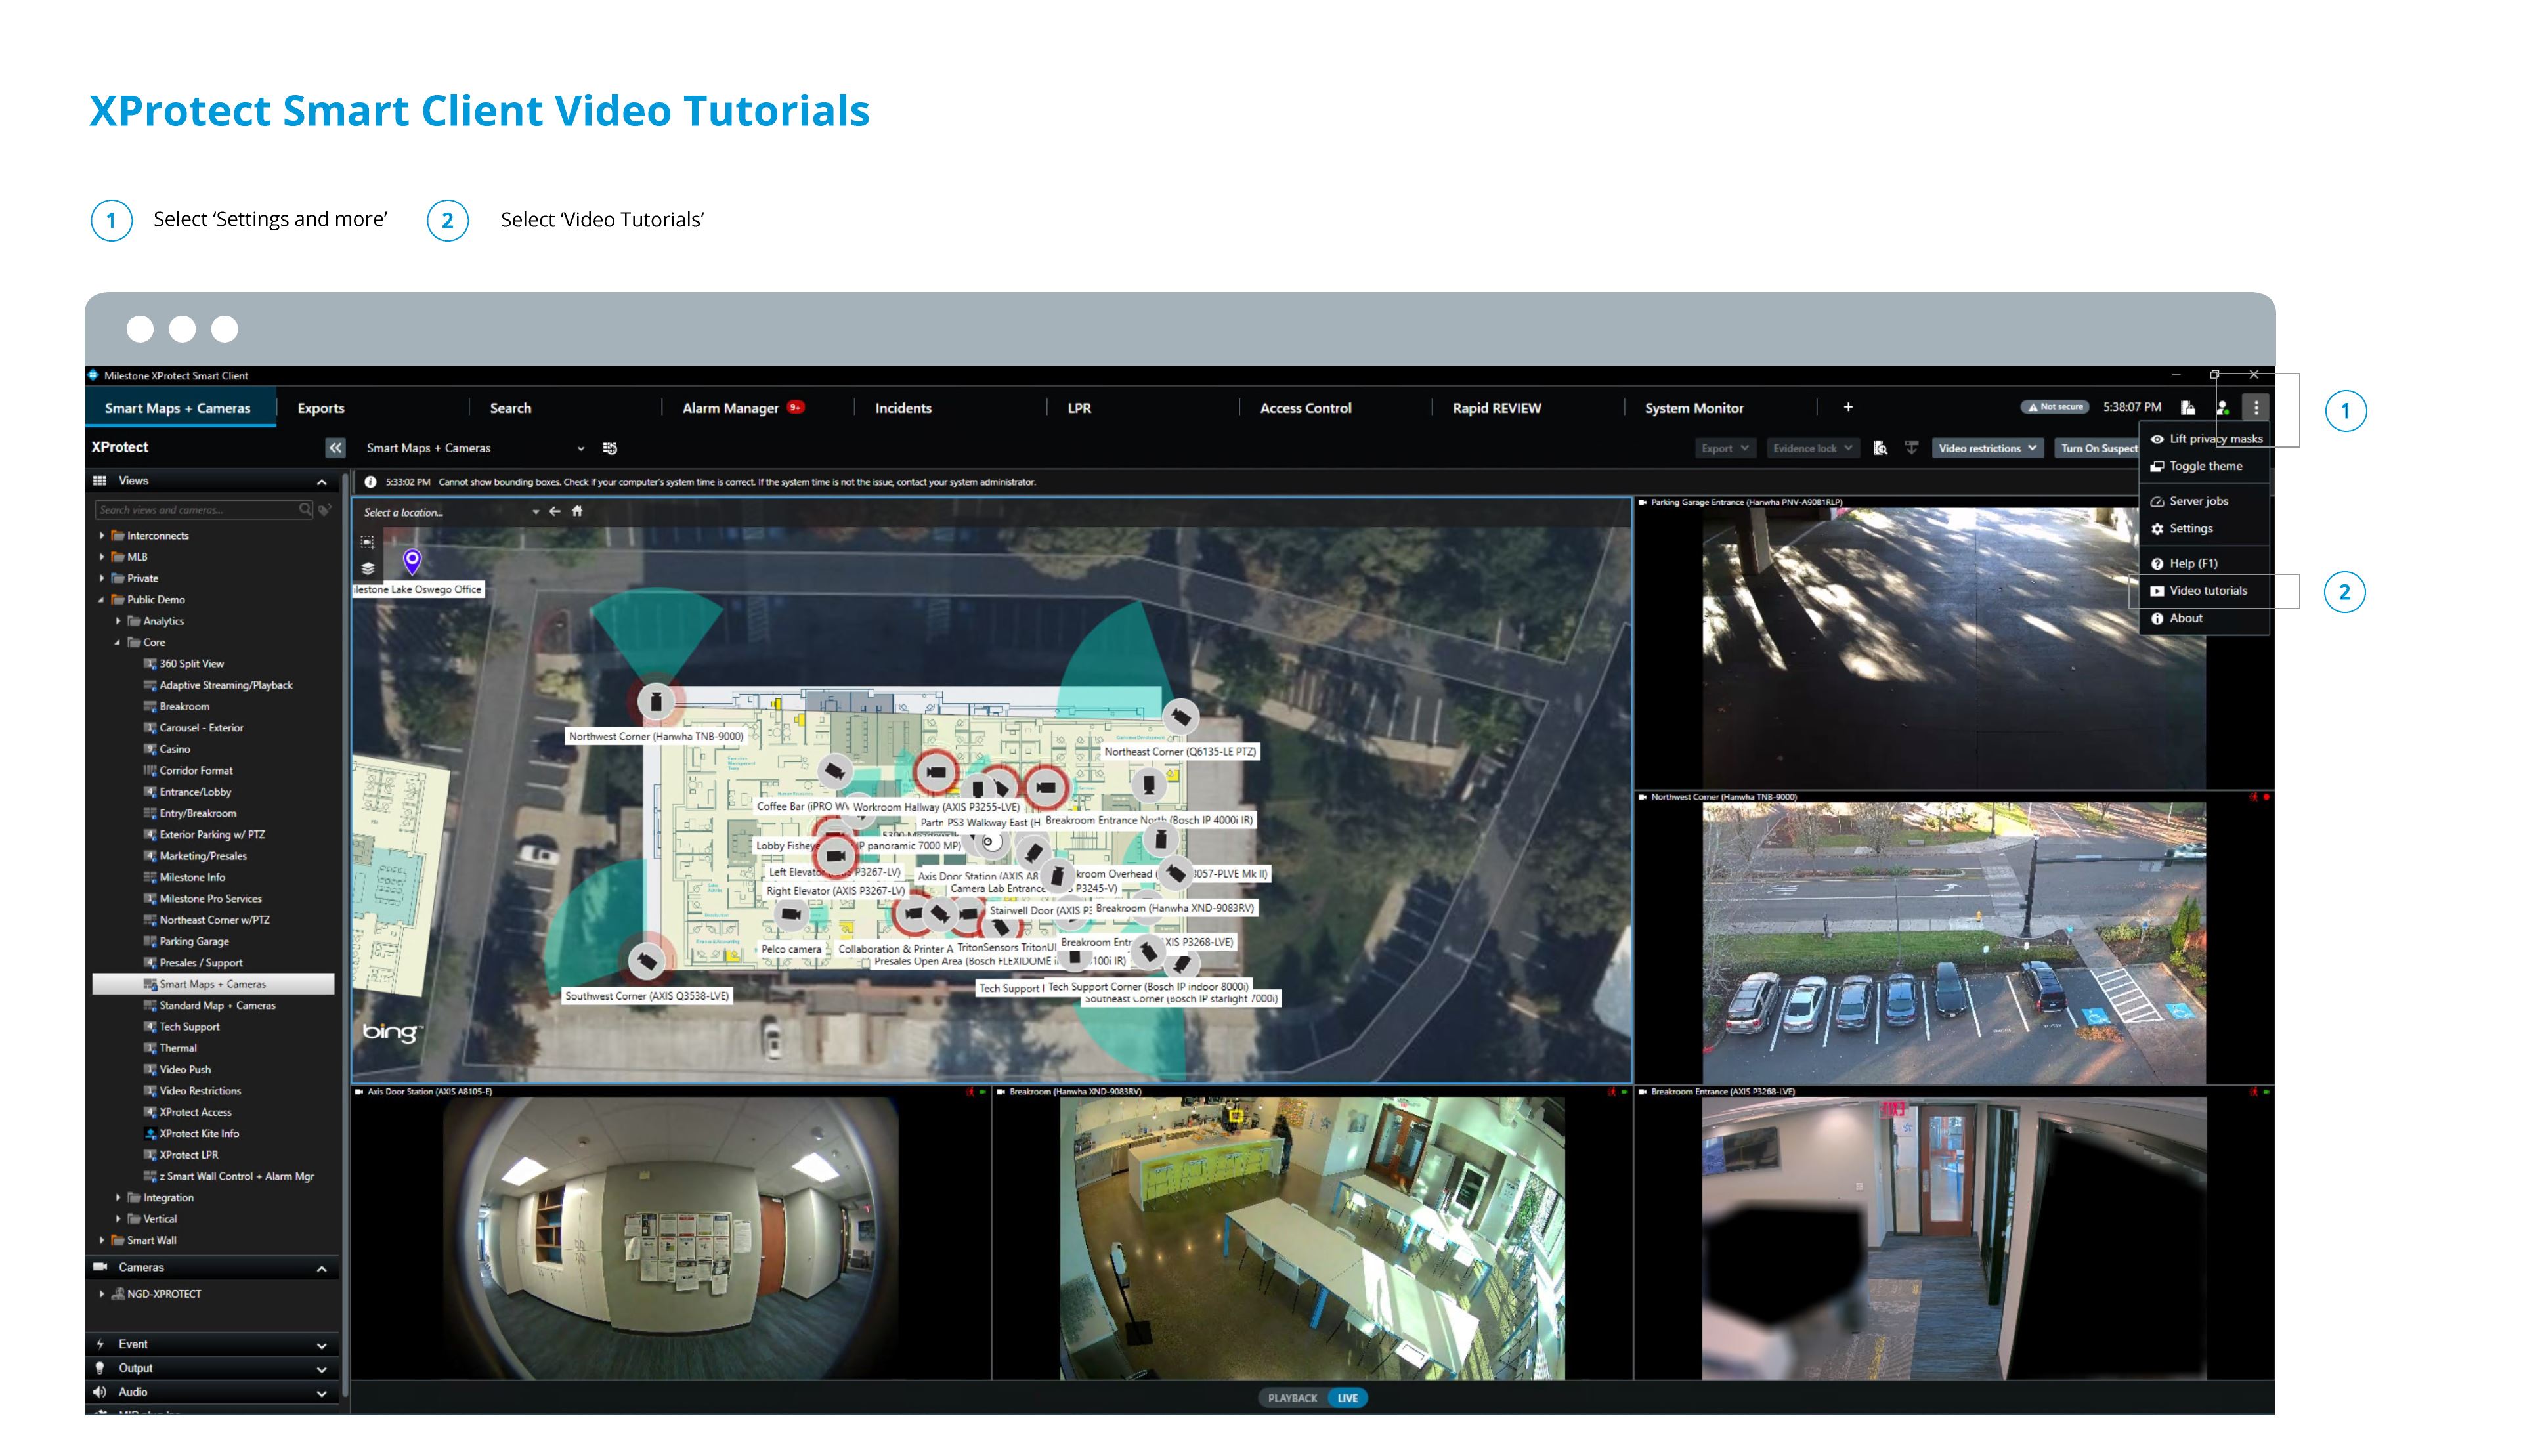Select Video tutorials menu item

[2207, 591]
